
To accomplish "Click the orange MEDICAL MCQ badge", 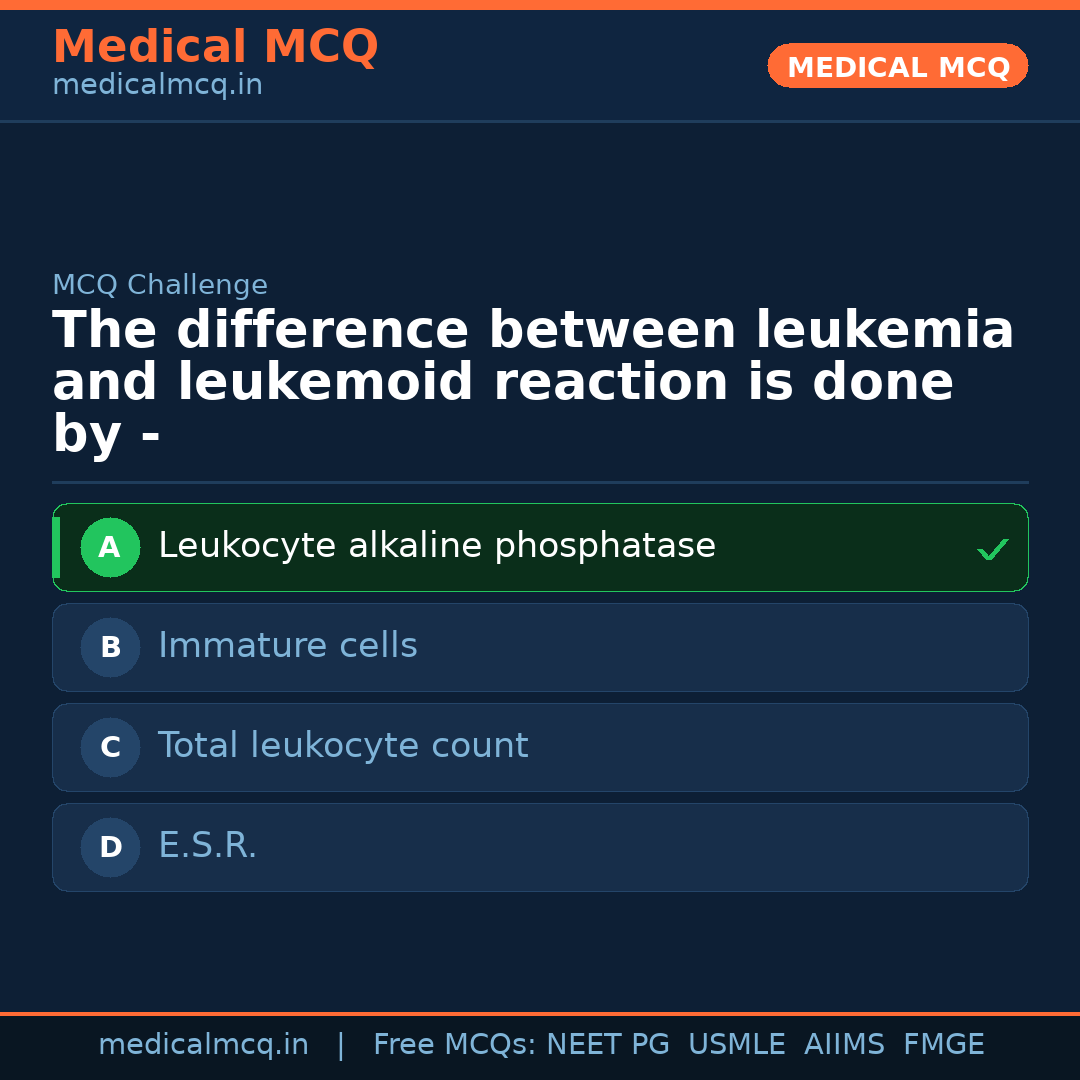I will click(x=898, y=67).
